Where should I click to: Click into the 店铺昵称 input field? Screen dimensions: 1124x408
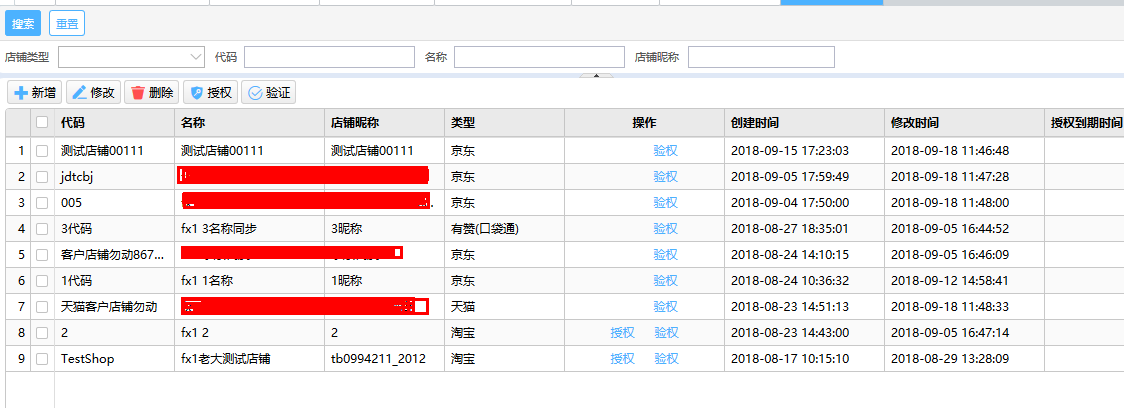click(x=760, y=57)
